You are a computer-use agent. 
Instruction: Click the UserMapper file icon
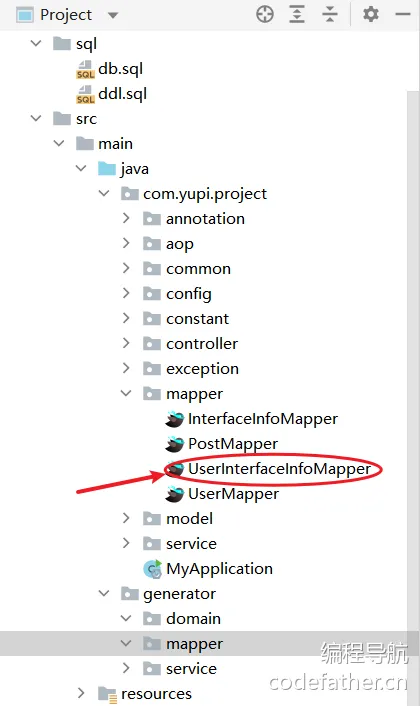(x=175, y=494)
